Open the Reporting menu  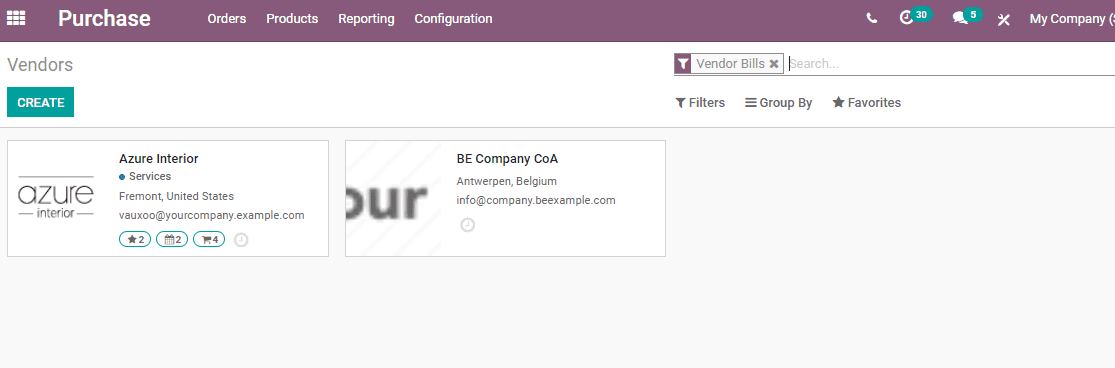[366, 19]
